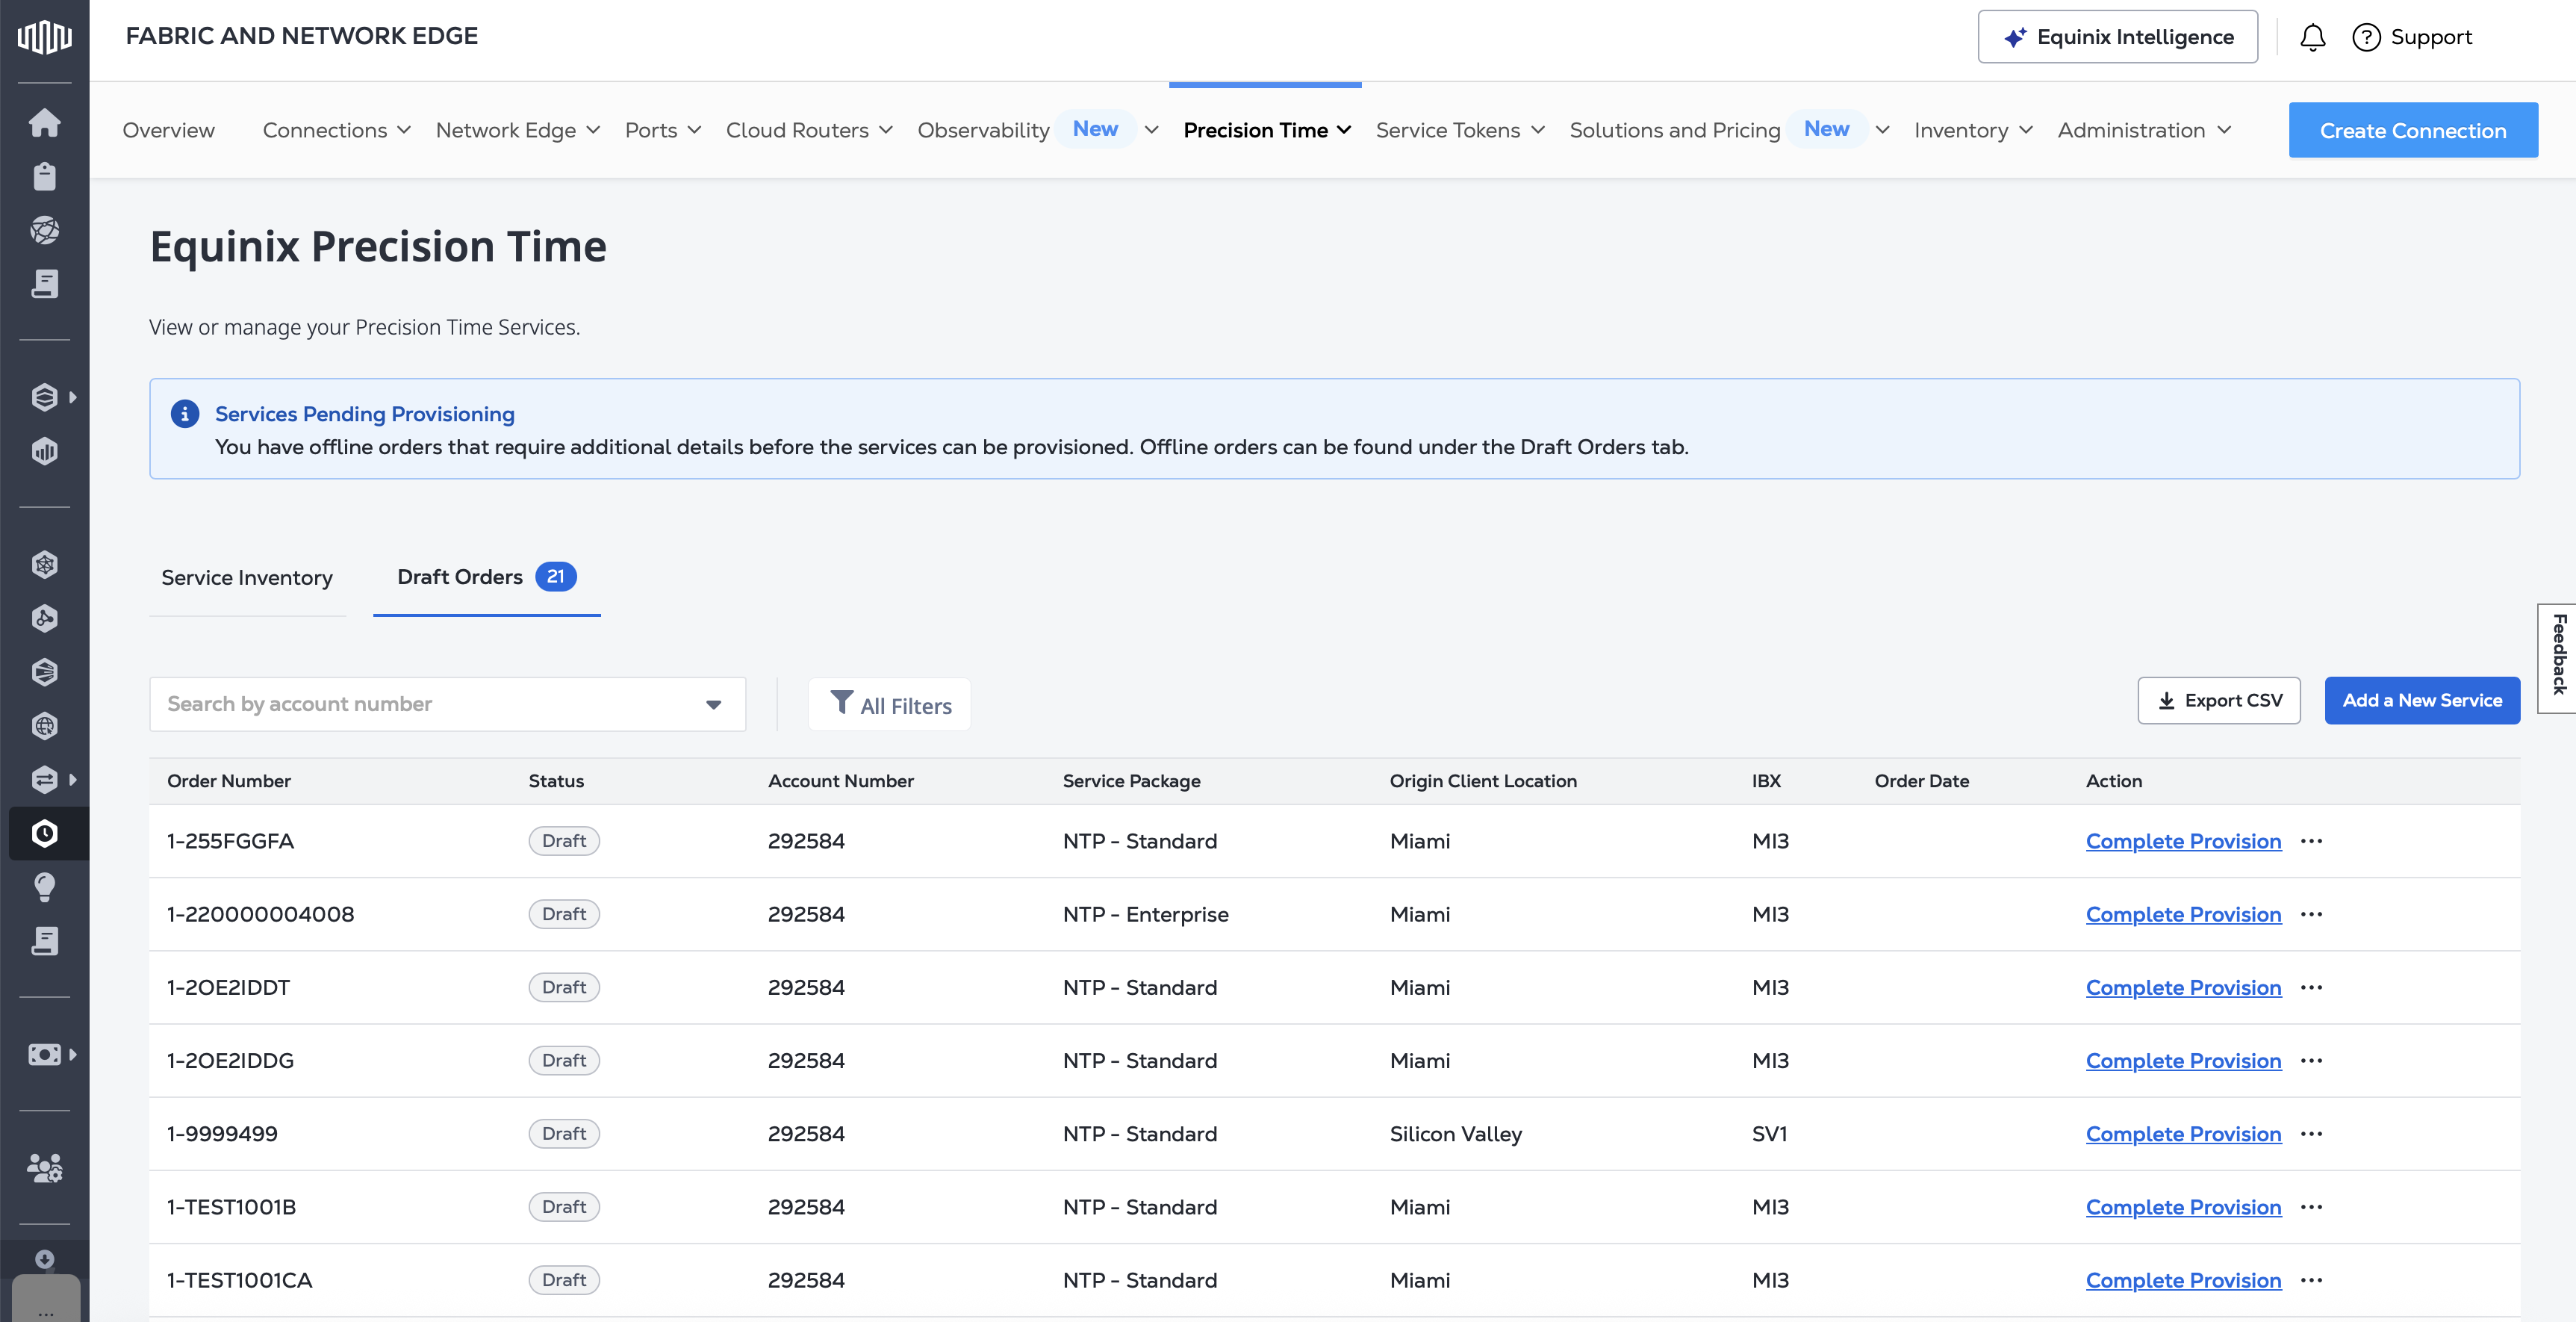This screenshot has width=2576, height=1322.
Task: Click the clipboard icon in the sidebar
Action: click(x=44, y=177)
